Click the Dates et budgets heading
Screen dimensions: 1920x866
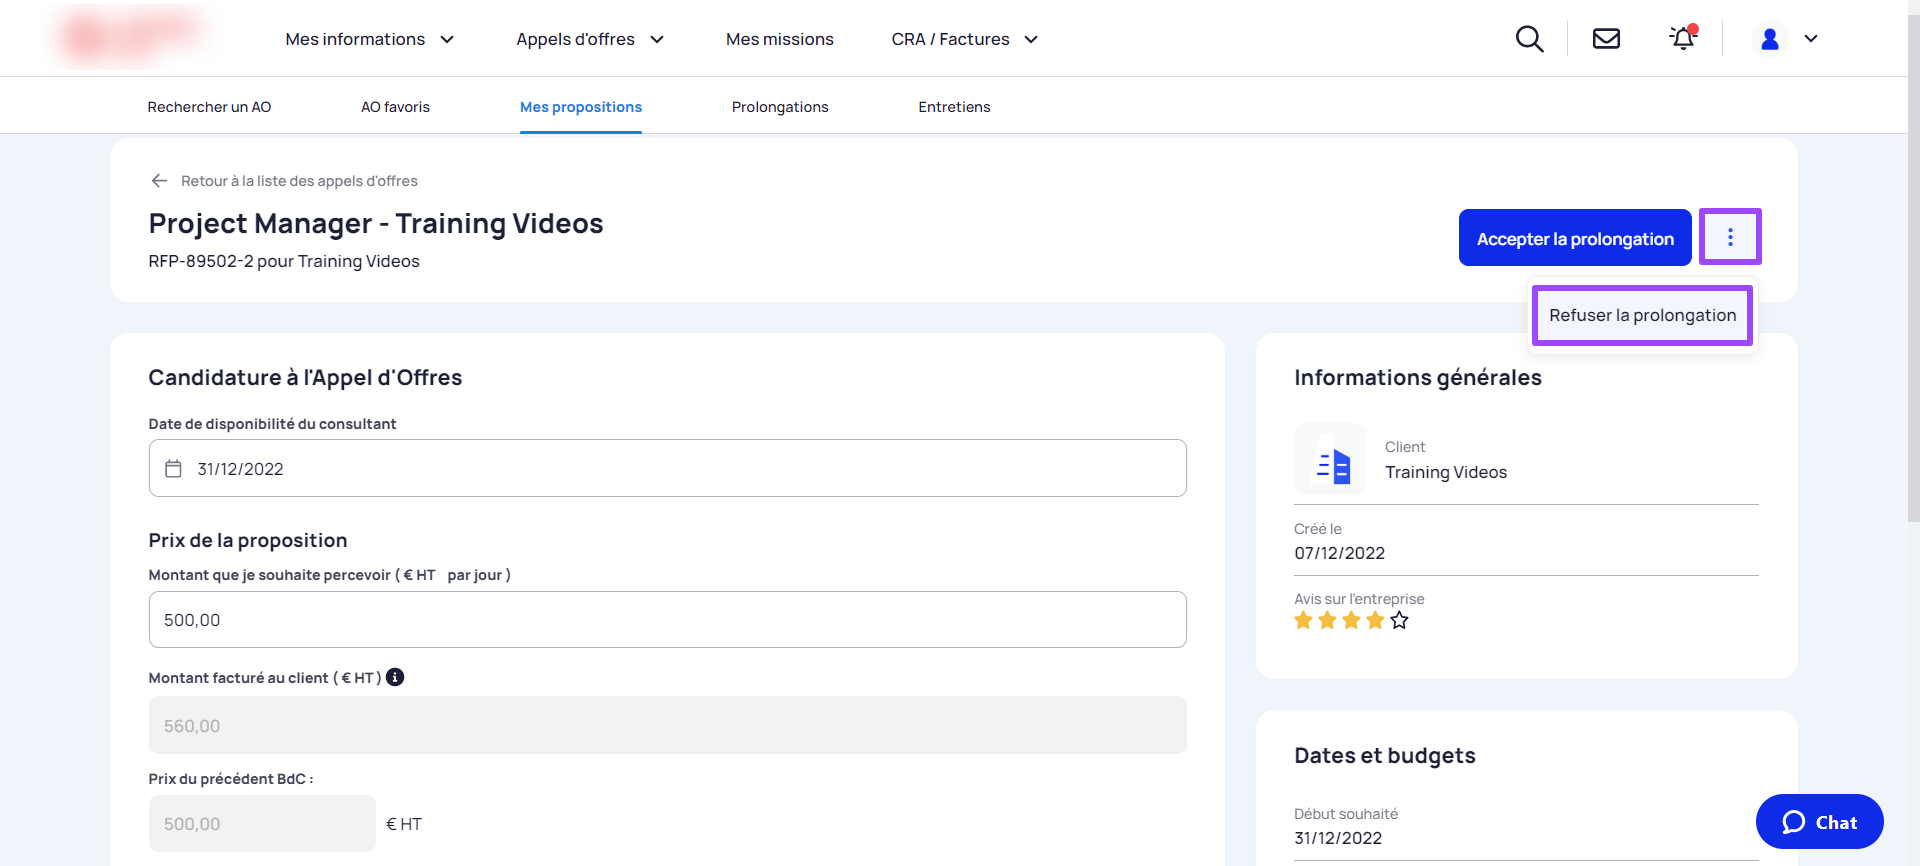1385,755
